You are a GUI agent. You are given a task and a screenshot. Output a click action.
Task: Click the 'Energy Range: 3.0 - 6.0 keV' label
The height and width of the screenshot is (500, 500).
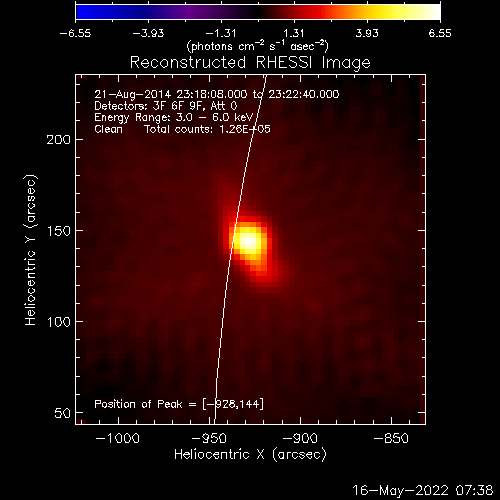coord(174,117)
